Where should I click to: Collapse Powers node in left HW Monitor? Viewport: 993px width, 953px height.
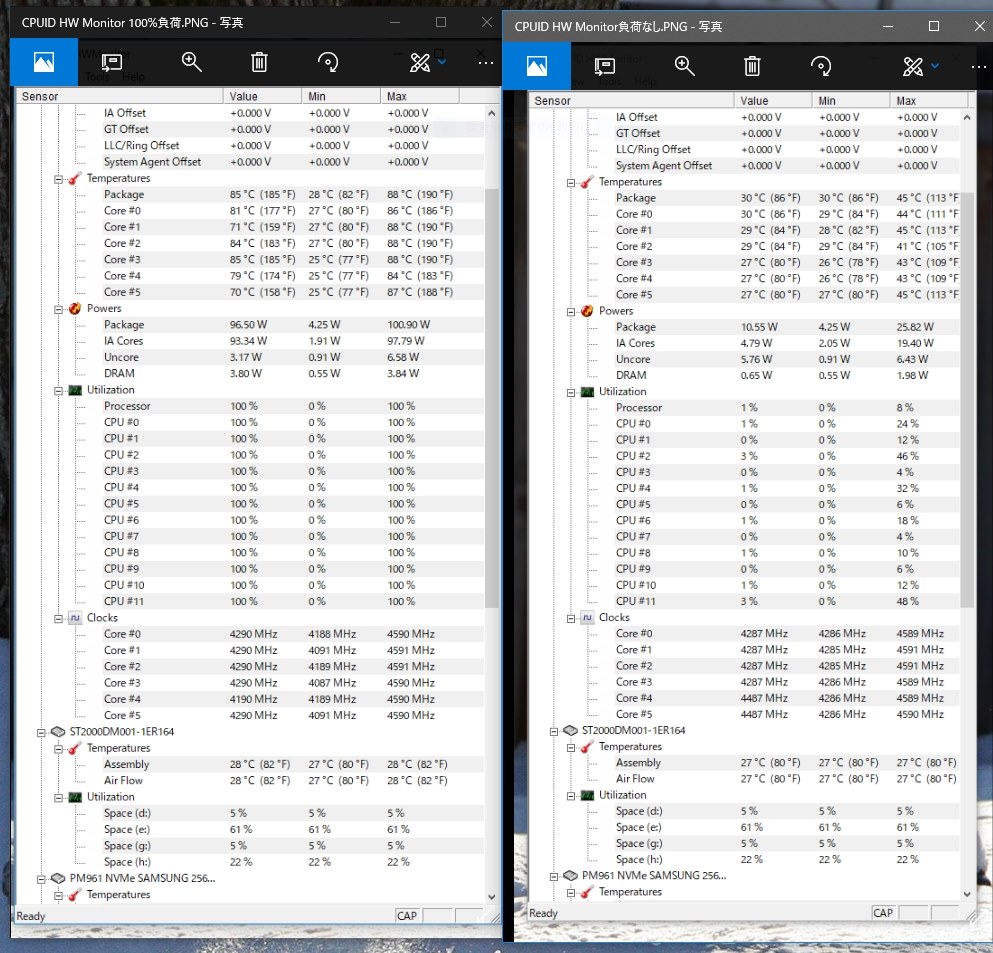[58, 310]
